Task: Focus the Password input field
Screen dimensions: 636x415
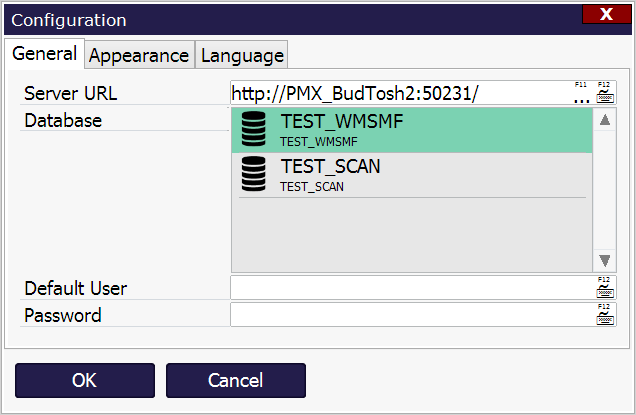Action: 410,315
